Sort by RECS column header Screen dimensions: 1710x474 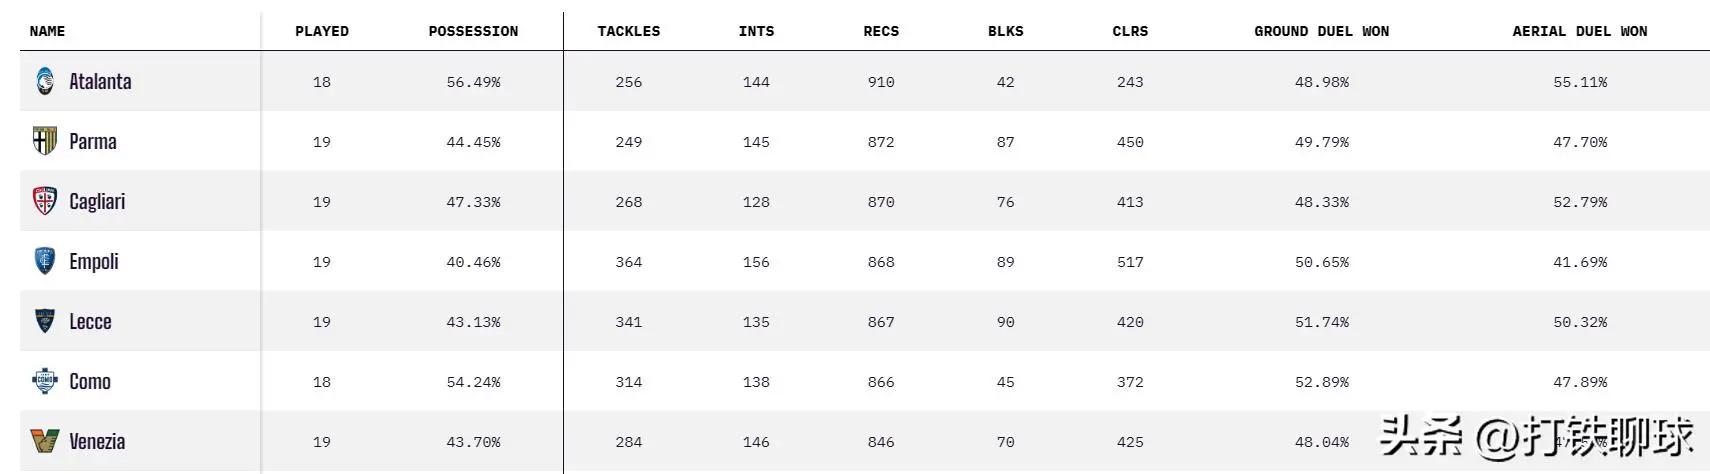point(881,31)
